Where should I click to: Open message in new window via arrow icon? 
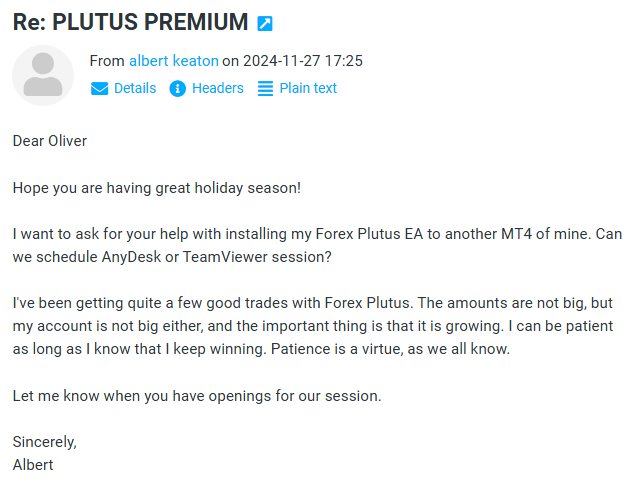coord(265,23)
